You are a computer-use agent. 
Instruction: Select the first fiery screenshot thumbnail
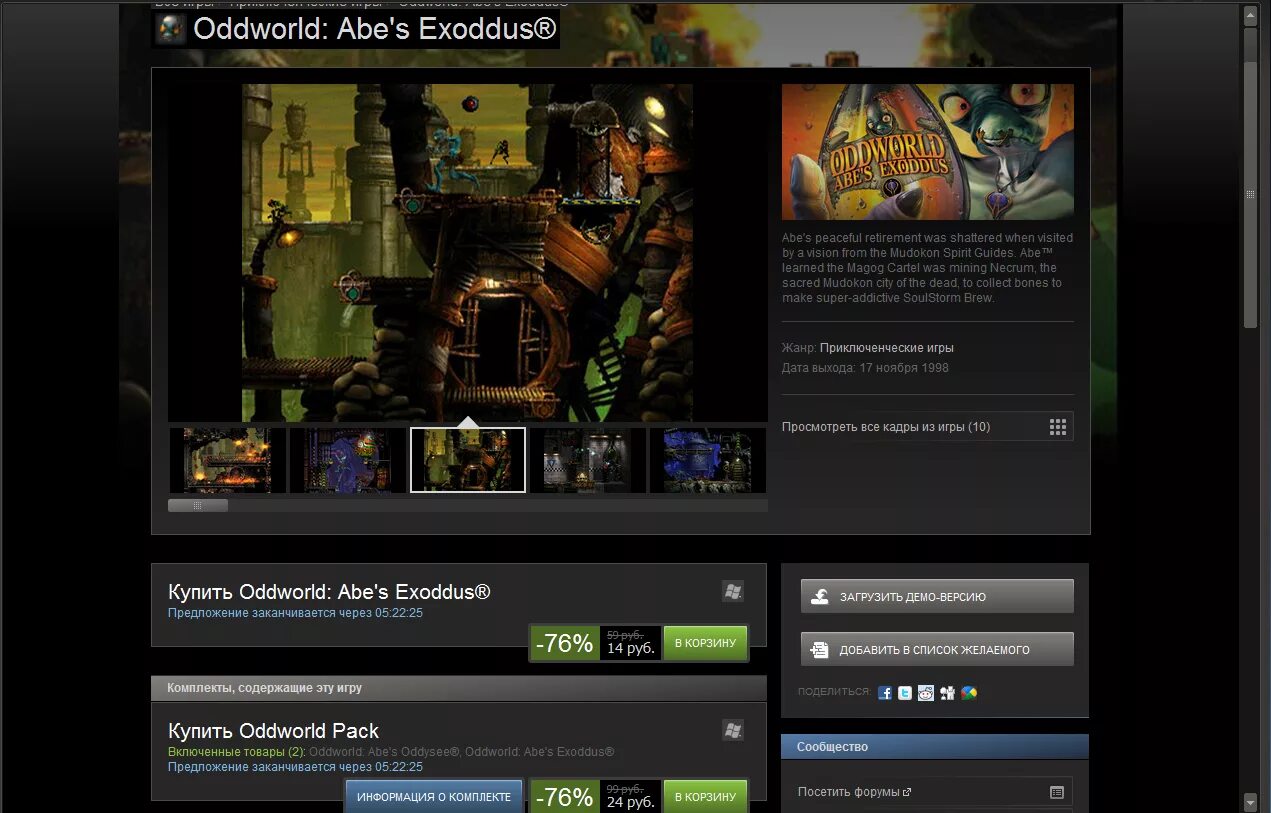(x=228, y=460)
